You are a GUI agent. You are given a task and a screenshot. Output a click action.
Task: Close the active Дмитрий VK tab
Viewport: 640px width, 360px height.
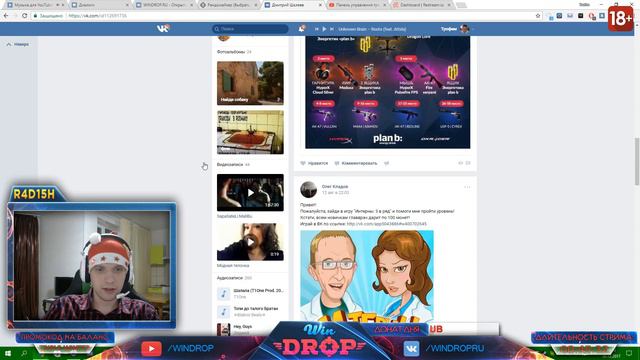coord(320,5)
